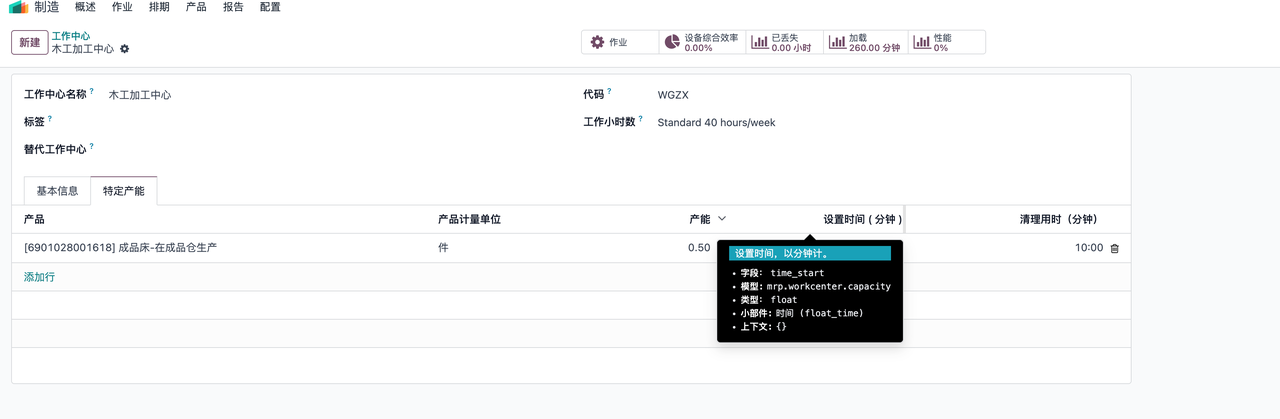Viewport: 1280px width, 419px height.
Task: Click the 木工加工中心 breadcrumb title
Action: point(82,49)
